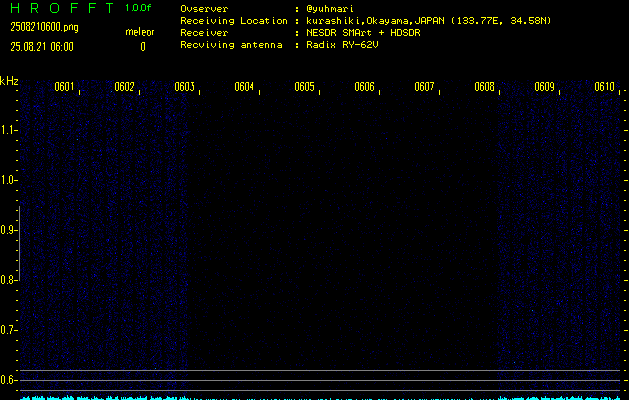
Task: Click the 0609 time marker
Action: point(544,87)
